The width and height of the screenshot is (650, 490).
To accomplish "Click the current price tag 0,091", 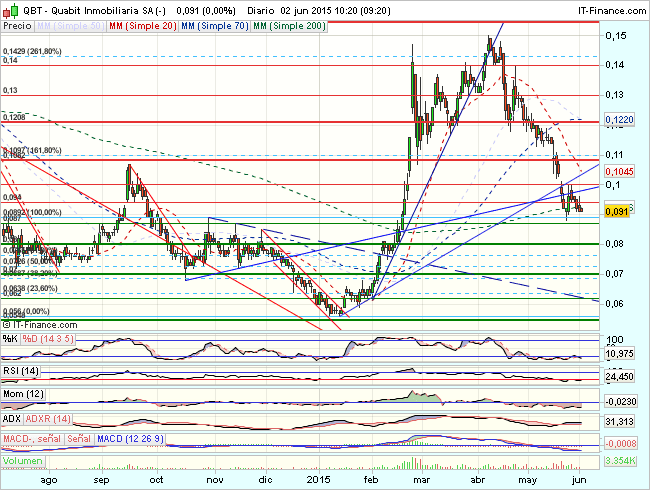I will point(617,211).
